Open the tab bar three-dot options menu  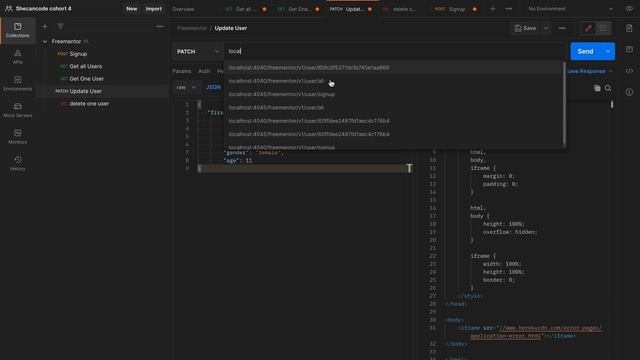509,9
